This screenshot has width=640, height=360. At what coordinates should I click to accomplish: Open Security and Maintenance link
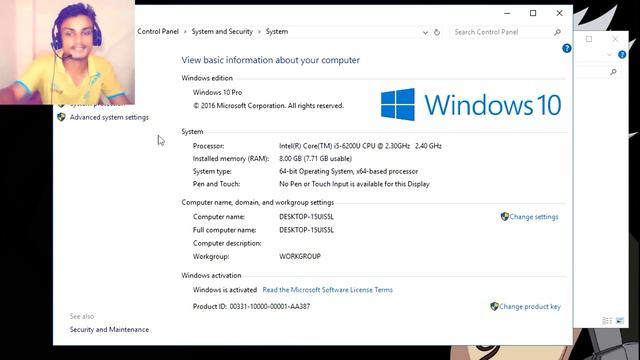coord(109,329)
